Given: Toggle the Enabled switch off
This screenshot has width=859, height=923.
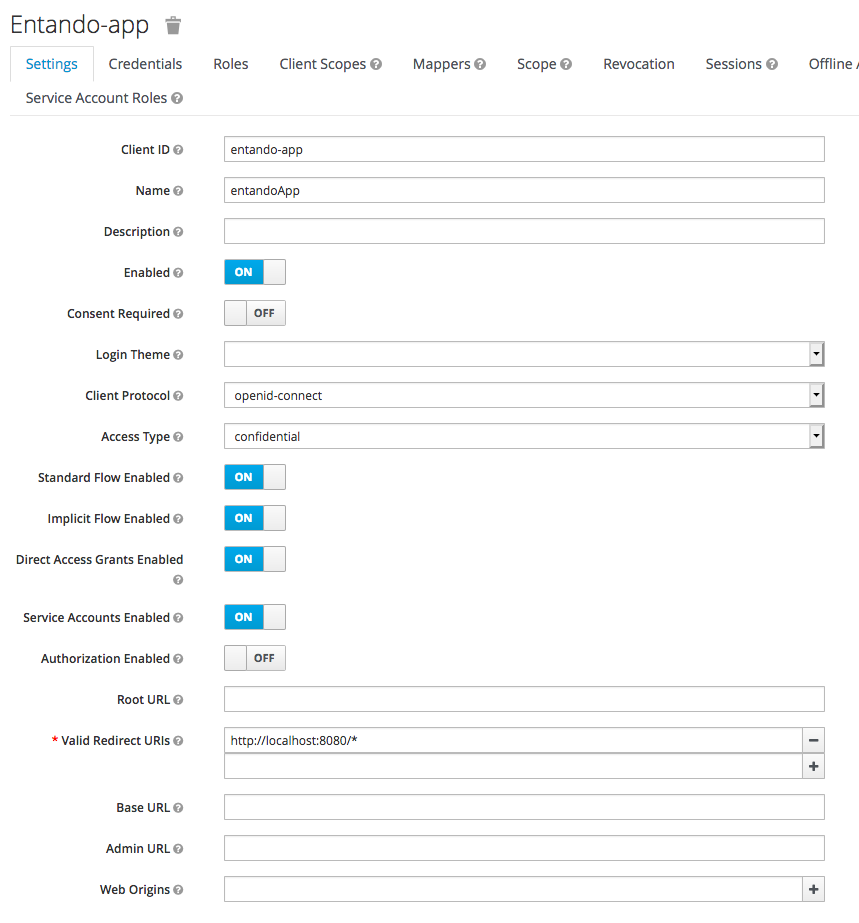Looking at the screenshot, I should (x=255, y=272).
